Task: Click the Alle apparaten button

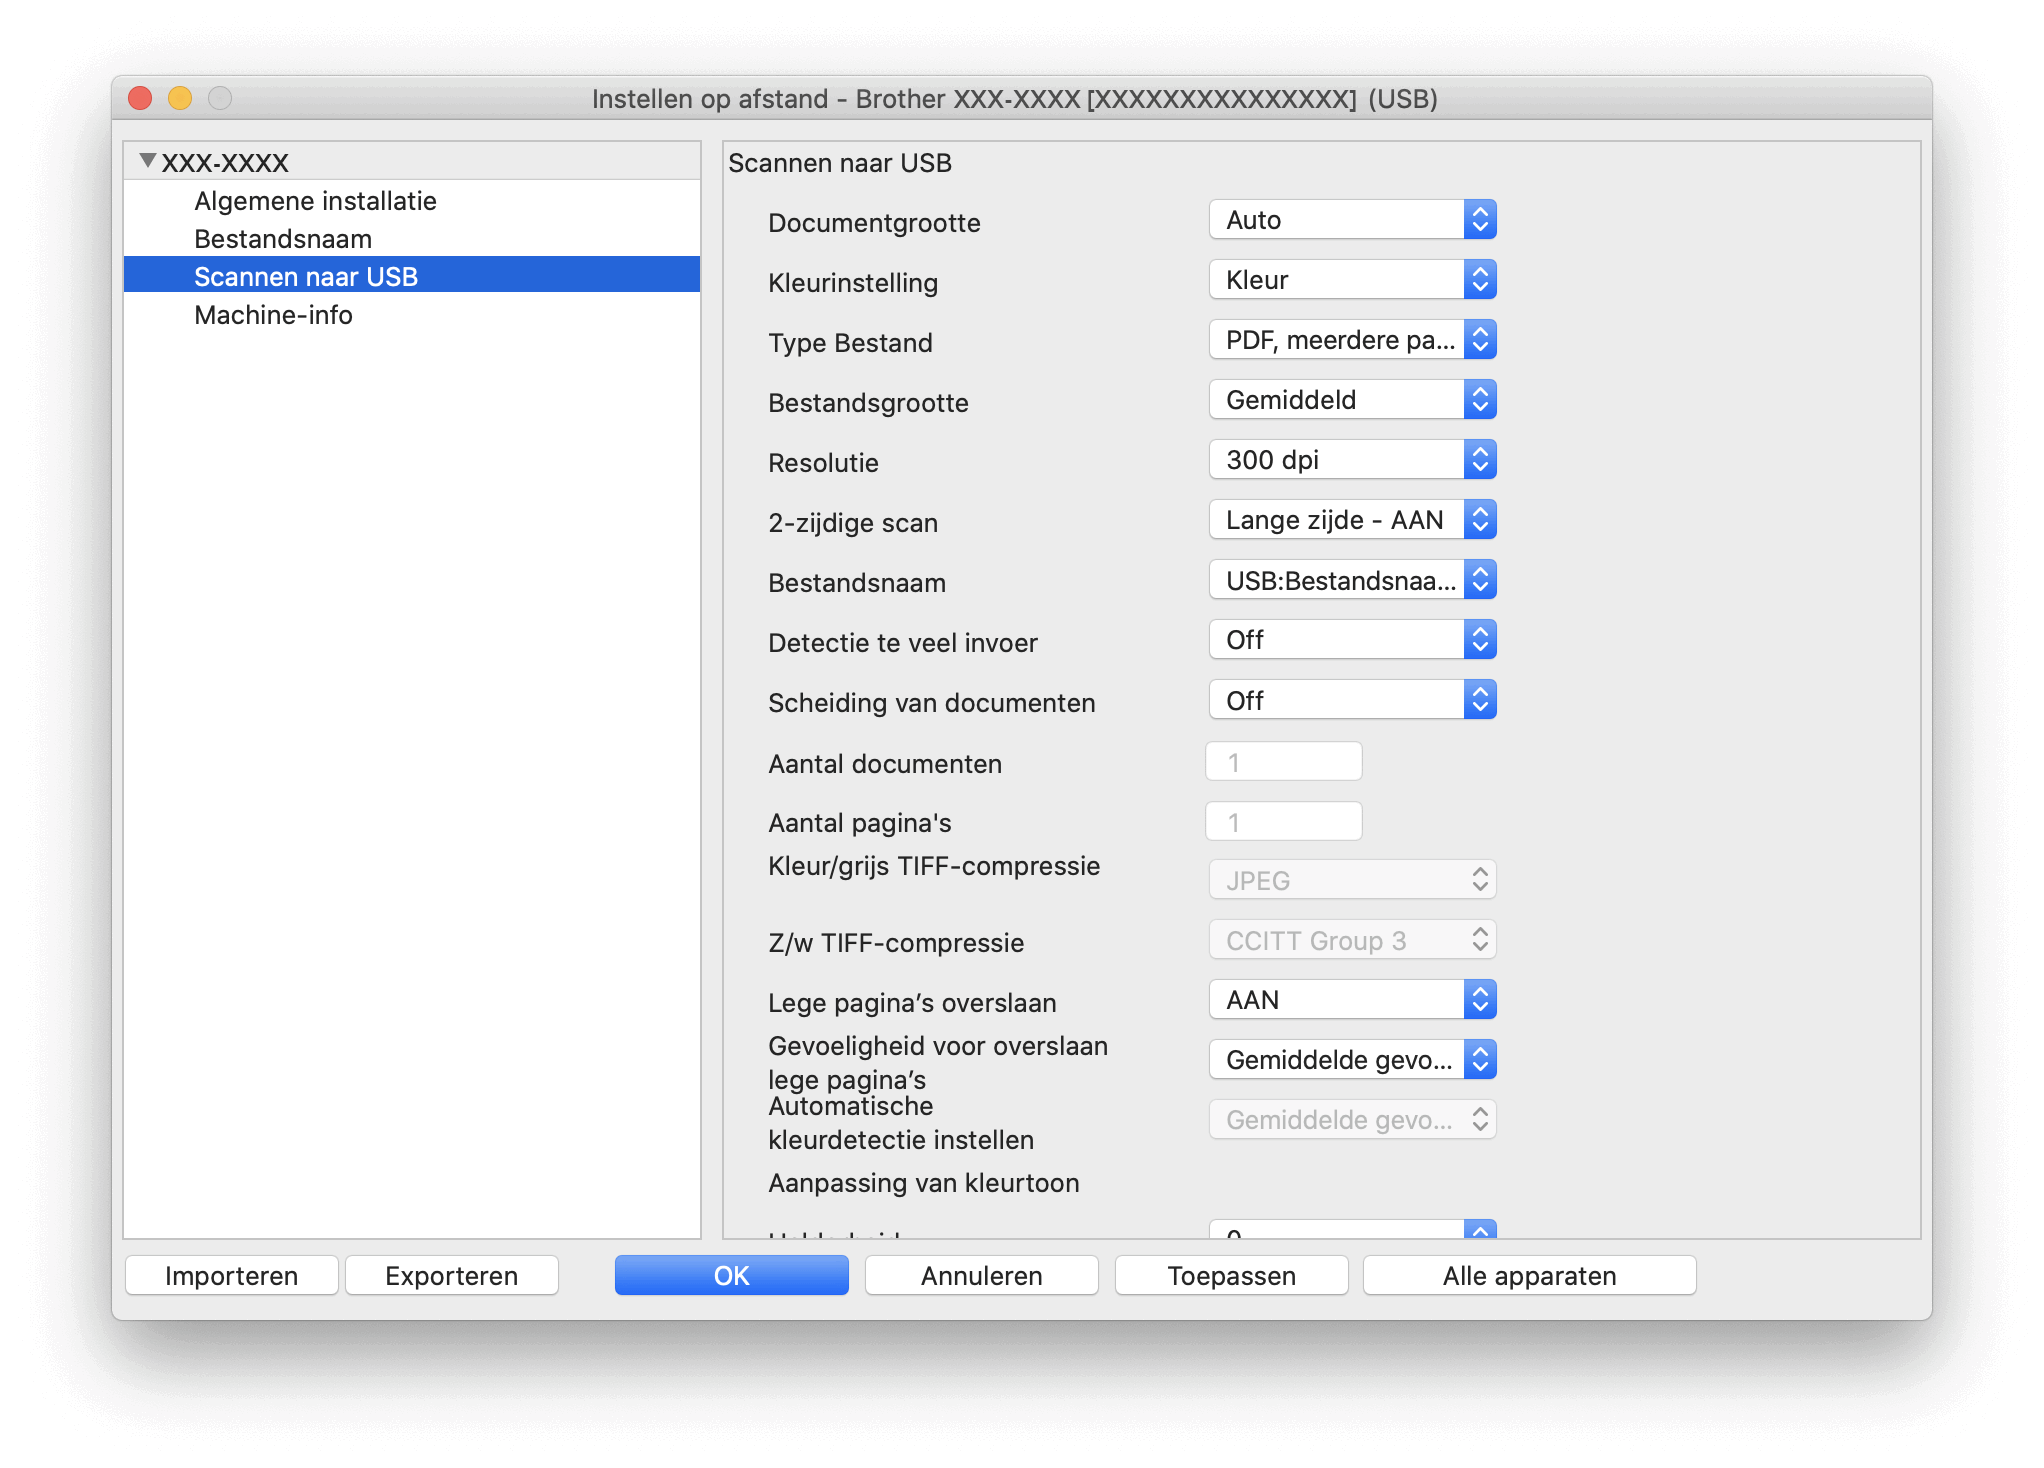Action: tap(1530, 1276)
